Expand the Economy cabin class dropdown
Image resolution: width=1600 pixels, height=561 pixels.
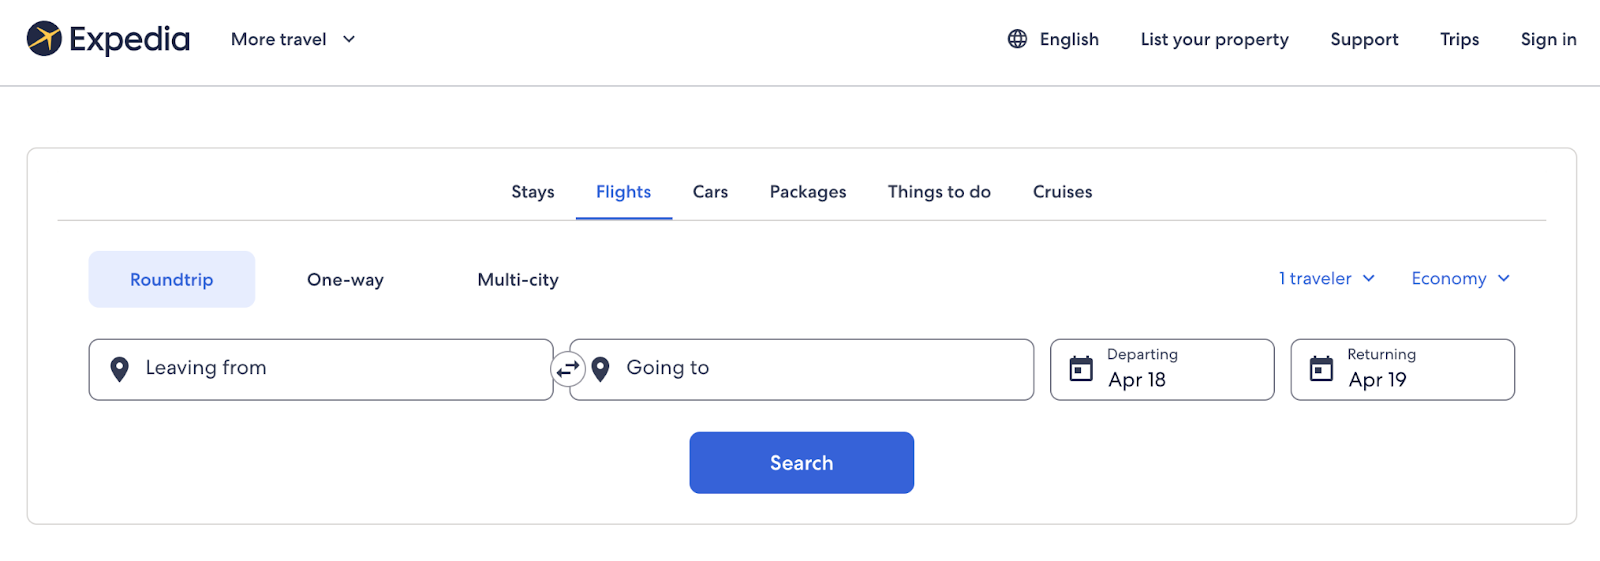tap(1460, 279)
